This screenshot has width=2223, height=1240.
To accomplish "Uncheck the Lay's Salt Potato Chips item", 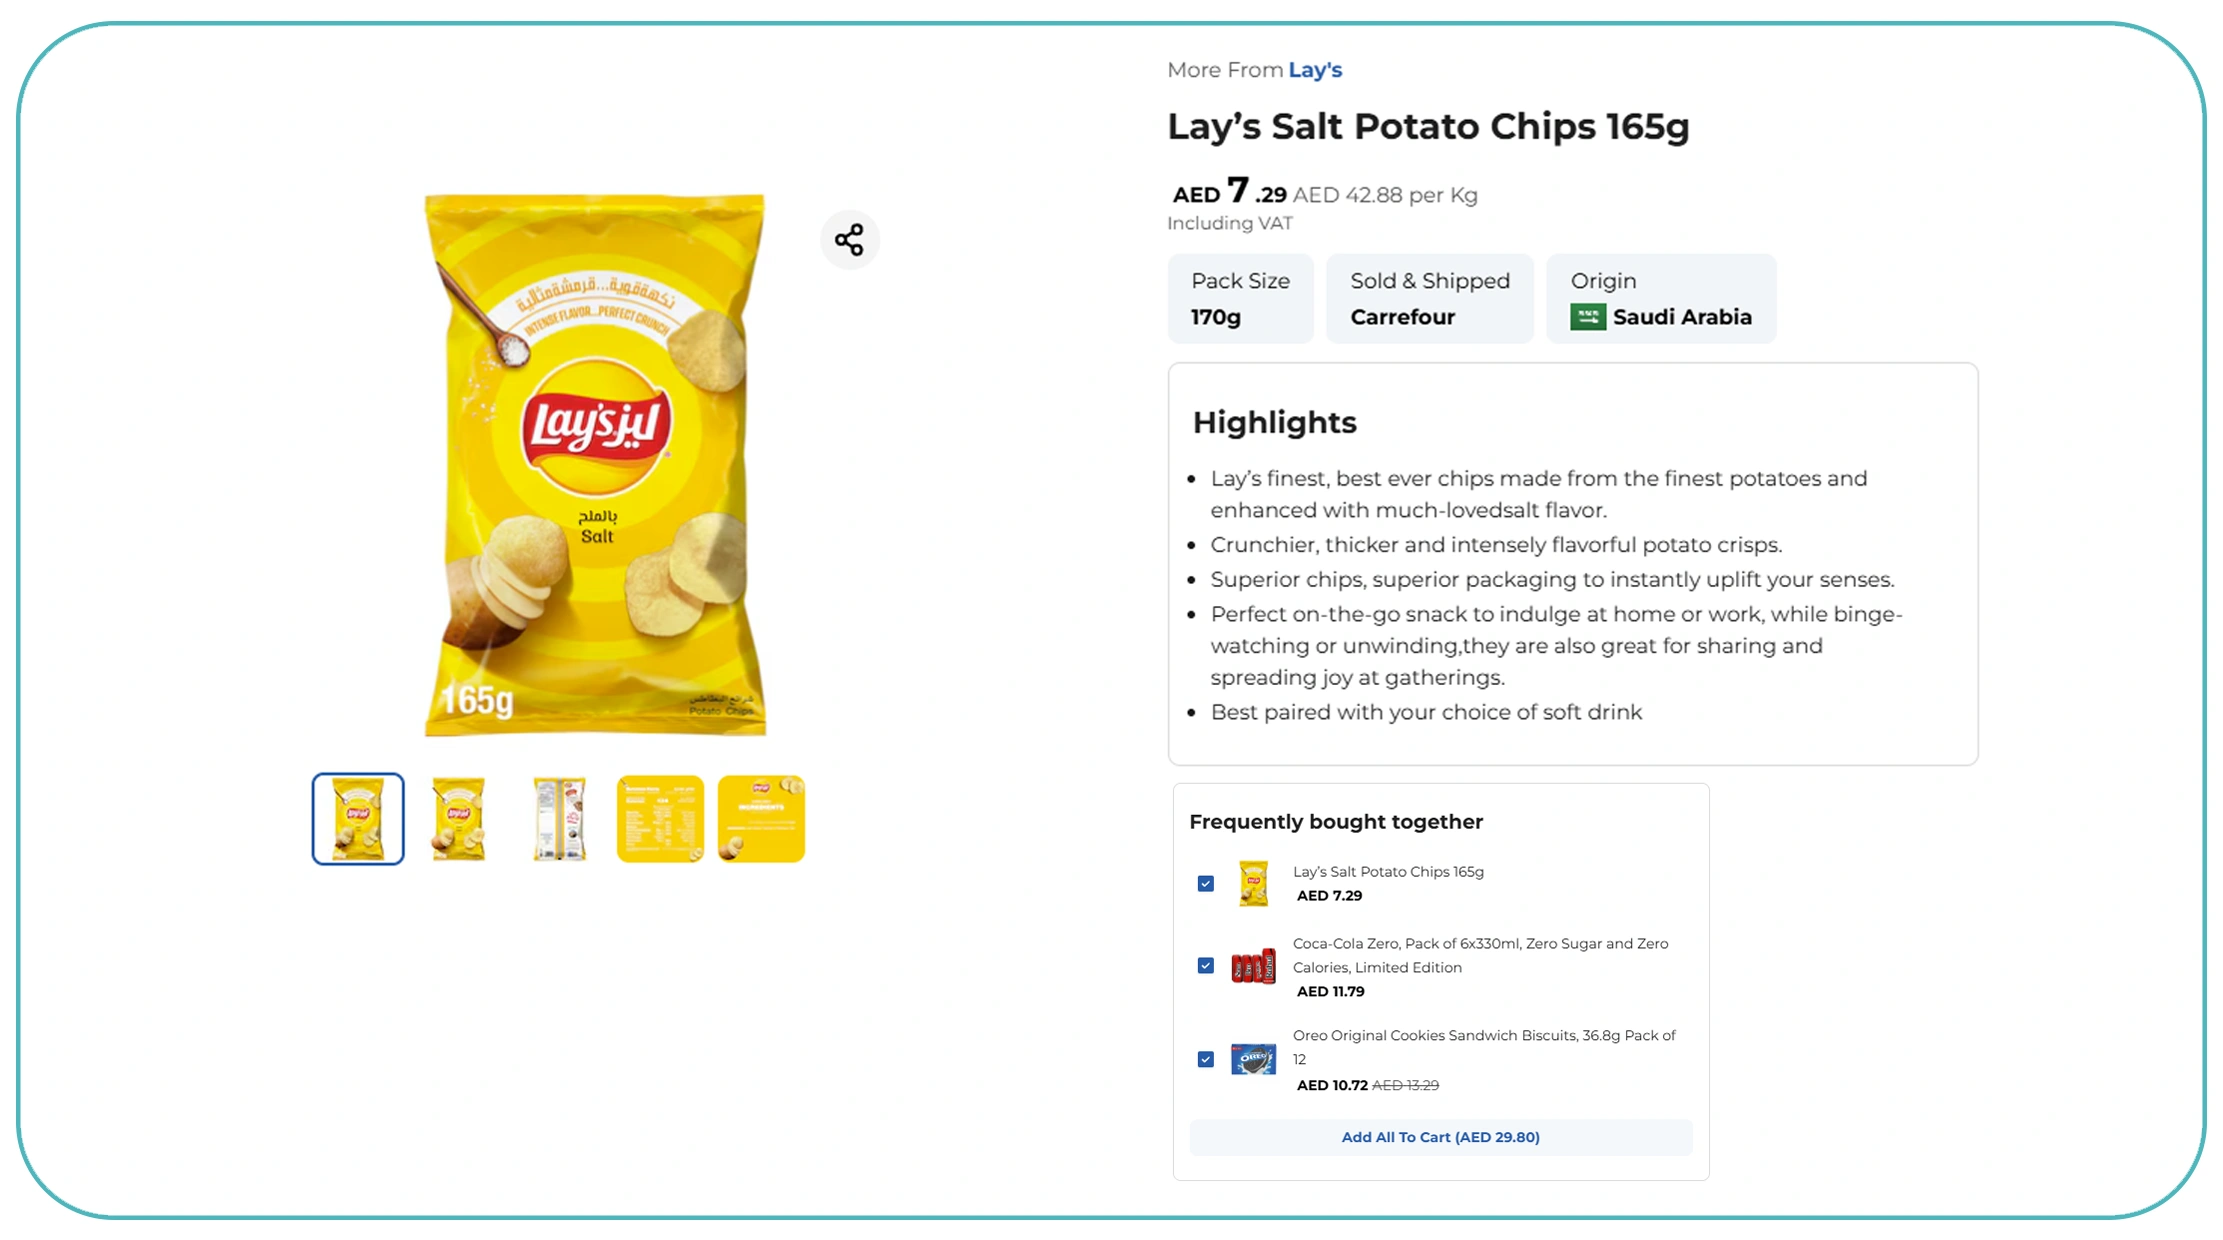I will coord(1205,883).
